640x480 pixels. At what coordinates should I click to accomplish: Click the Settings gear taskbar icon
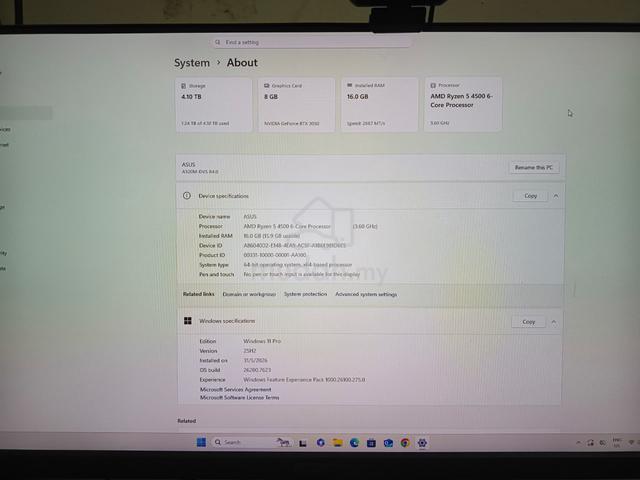tap(422, 442)
